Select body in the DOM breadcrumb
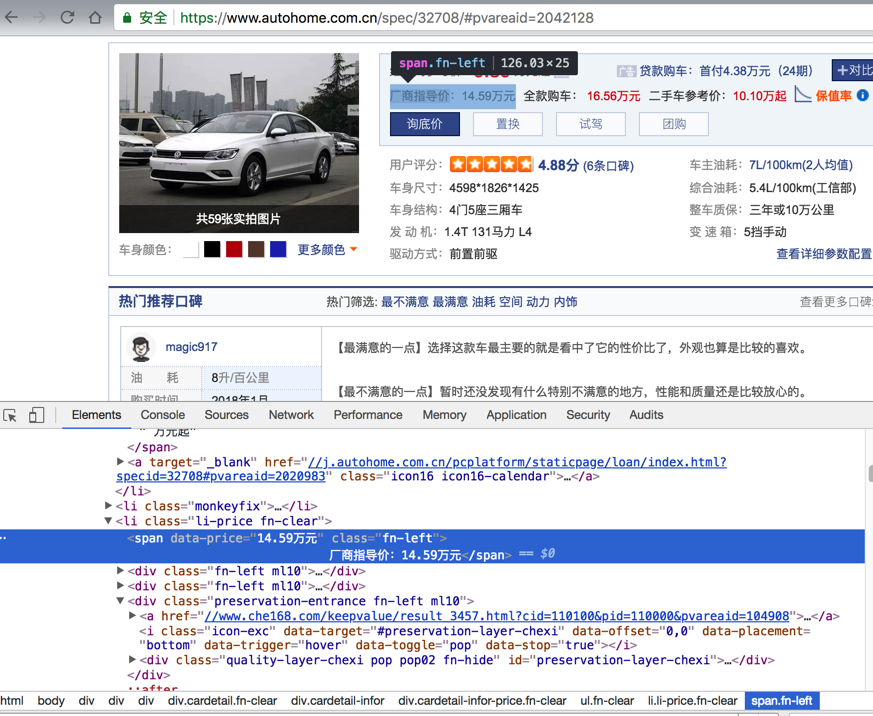Viewport: 873px width, 716px height. coord(51,701)
